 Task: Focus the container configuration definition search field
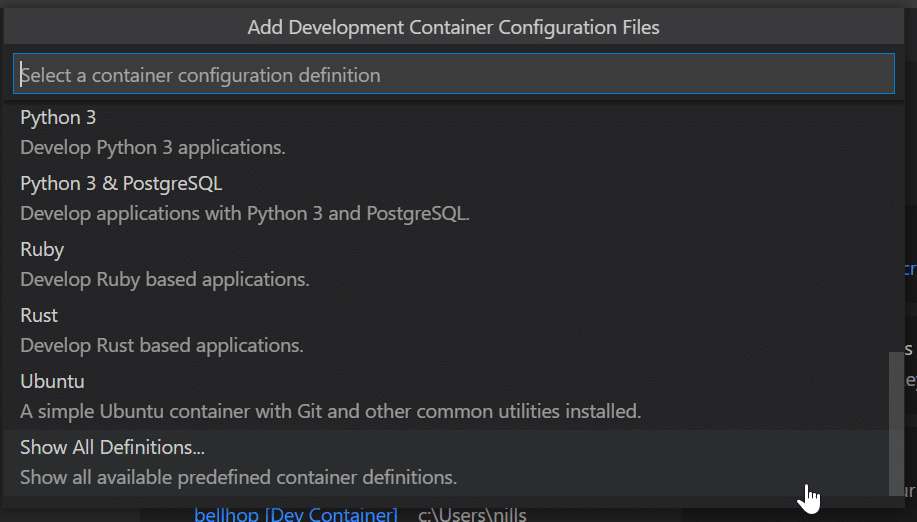(x=454, y=74)
